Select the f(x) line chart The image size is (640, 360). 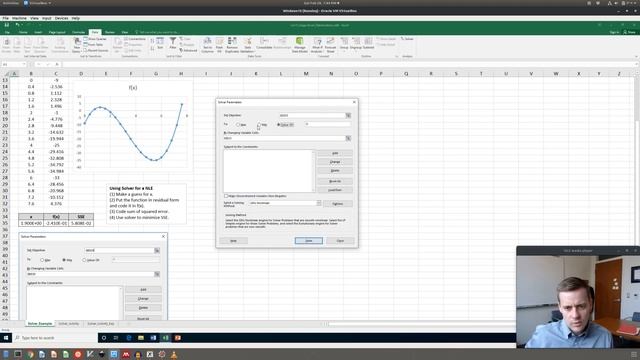pyautogui.click(x=133, y=126)
